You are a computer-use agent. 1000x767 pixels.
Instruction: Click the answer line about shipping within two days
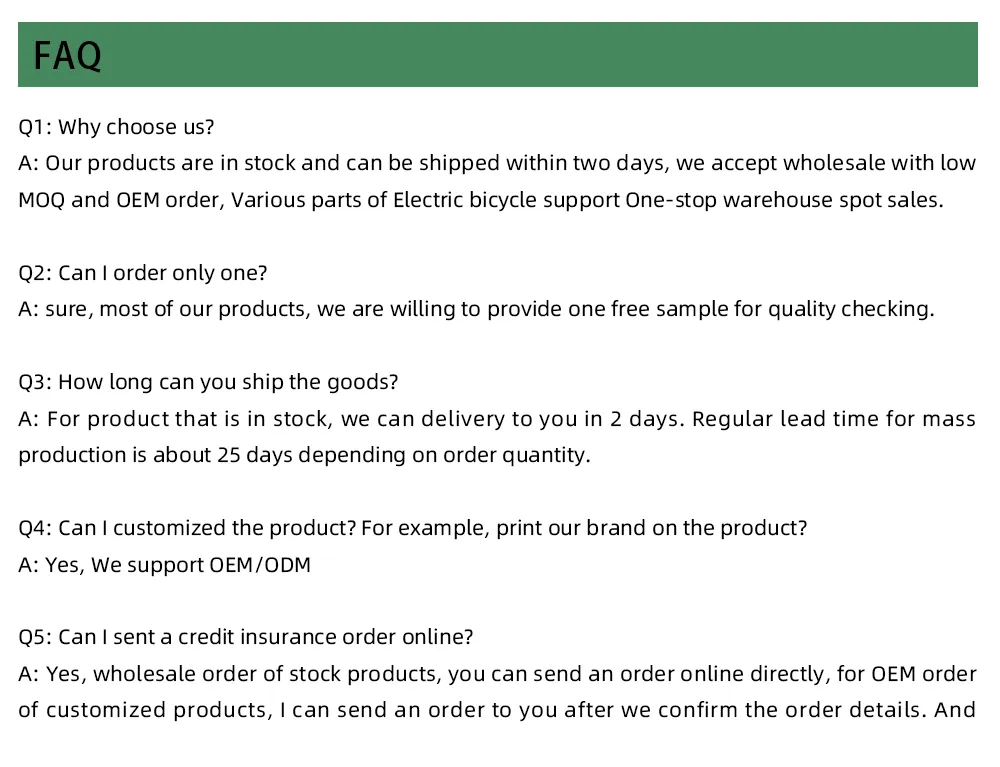pyautogui.click(x=497, y=163)
